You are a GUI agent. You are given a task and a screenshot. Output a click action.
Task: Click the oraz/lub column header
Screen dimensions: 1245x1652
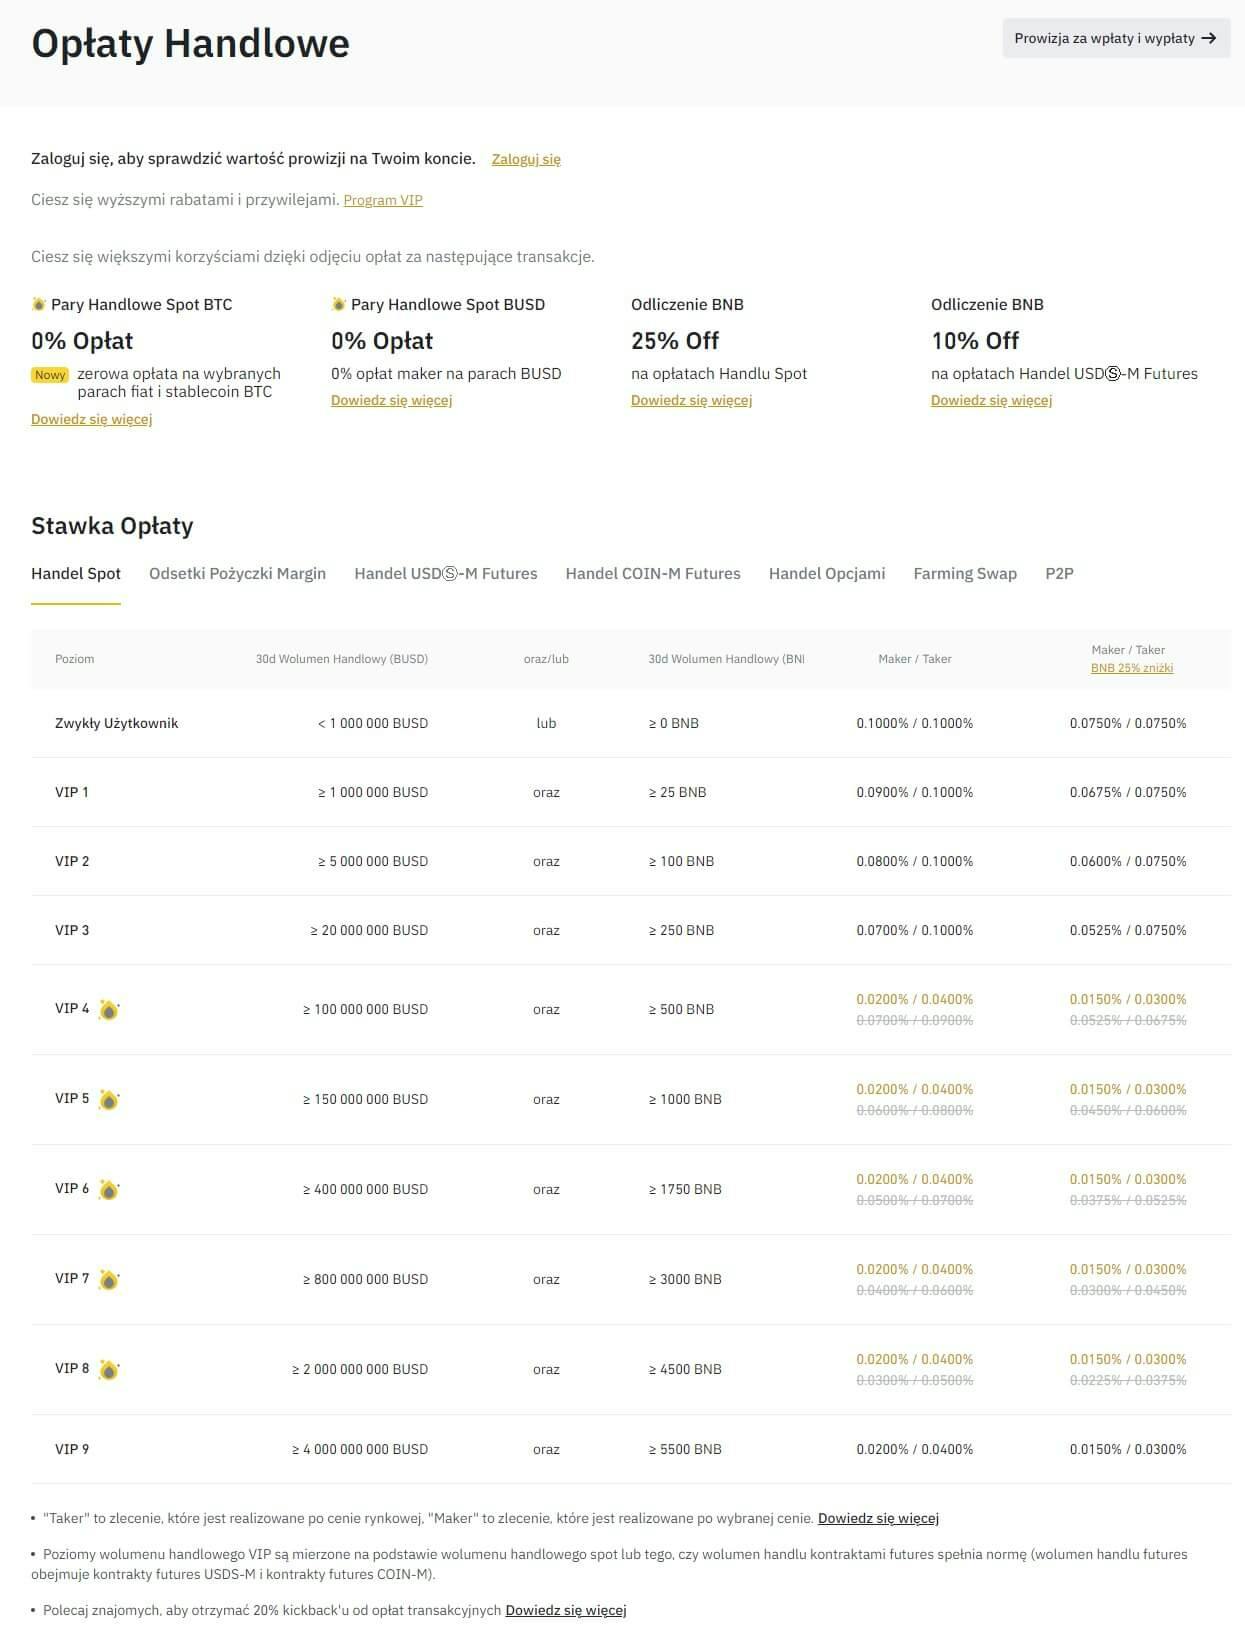(546, 659)
